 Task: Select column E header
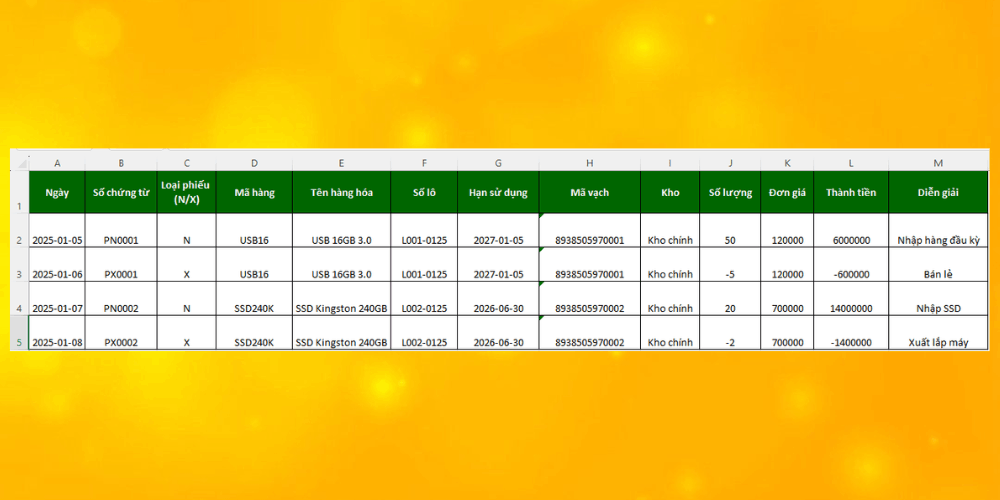pos(342,164)
